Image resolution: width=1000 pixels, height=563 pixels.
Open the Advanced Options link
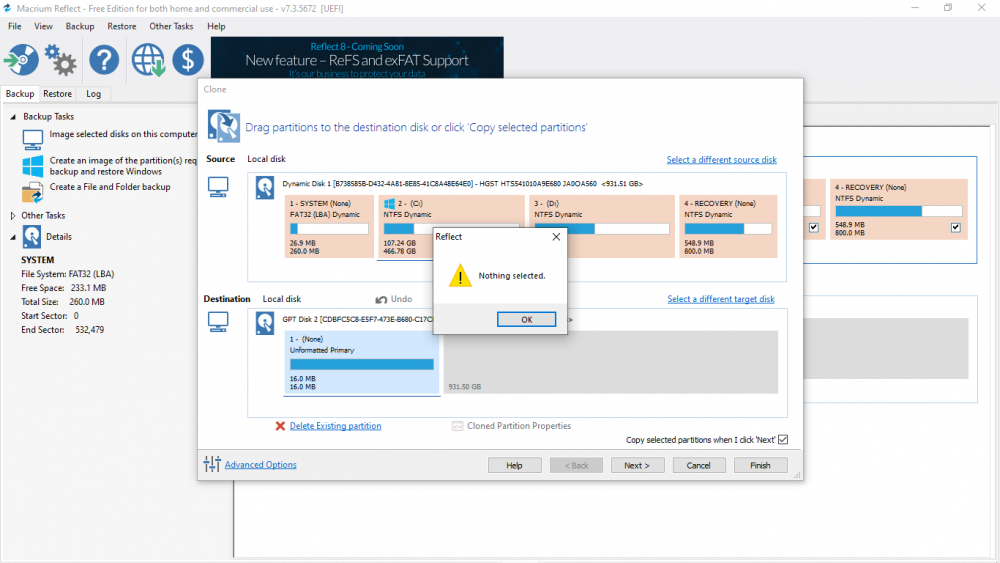point(260,465)
